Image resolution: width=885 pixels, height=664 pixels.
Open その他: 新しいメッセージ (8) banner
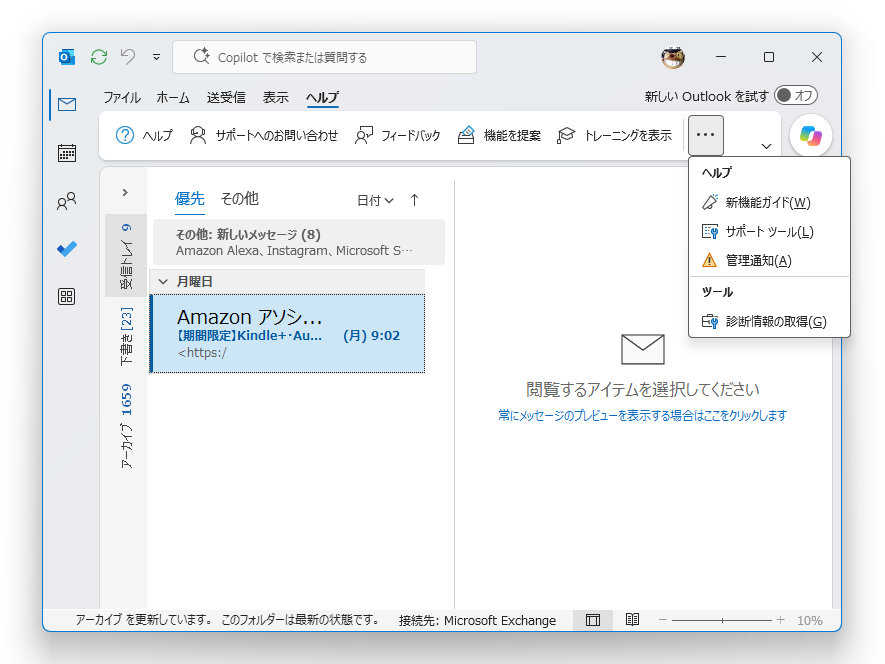pyautogui.click(x=299, y=242)
